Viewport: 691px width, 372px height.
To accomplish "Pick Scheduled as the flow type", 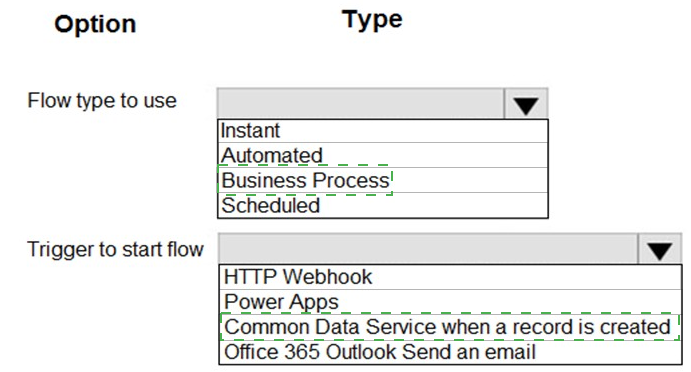I will (383, 205).
